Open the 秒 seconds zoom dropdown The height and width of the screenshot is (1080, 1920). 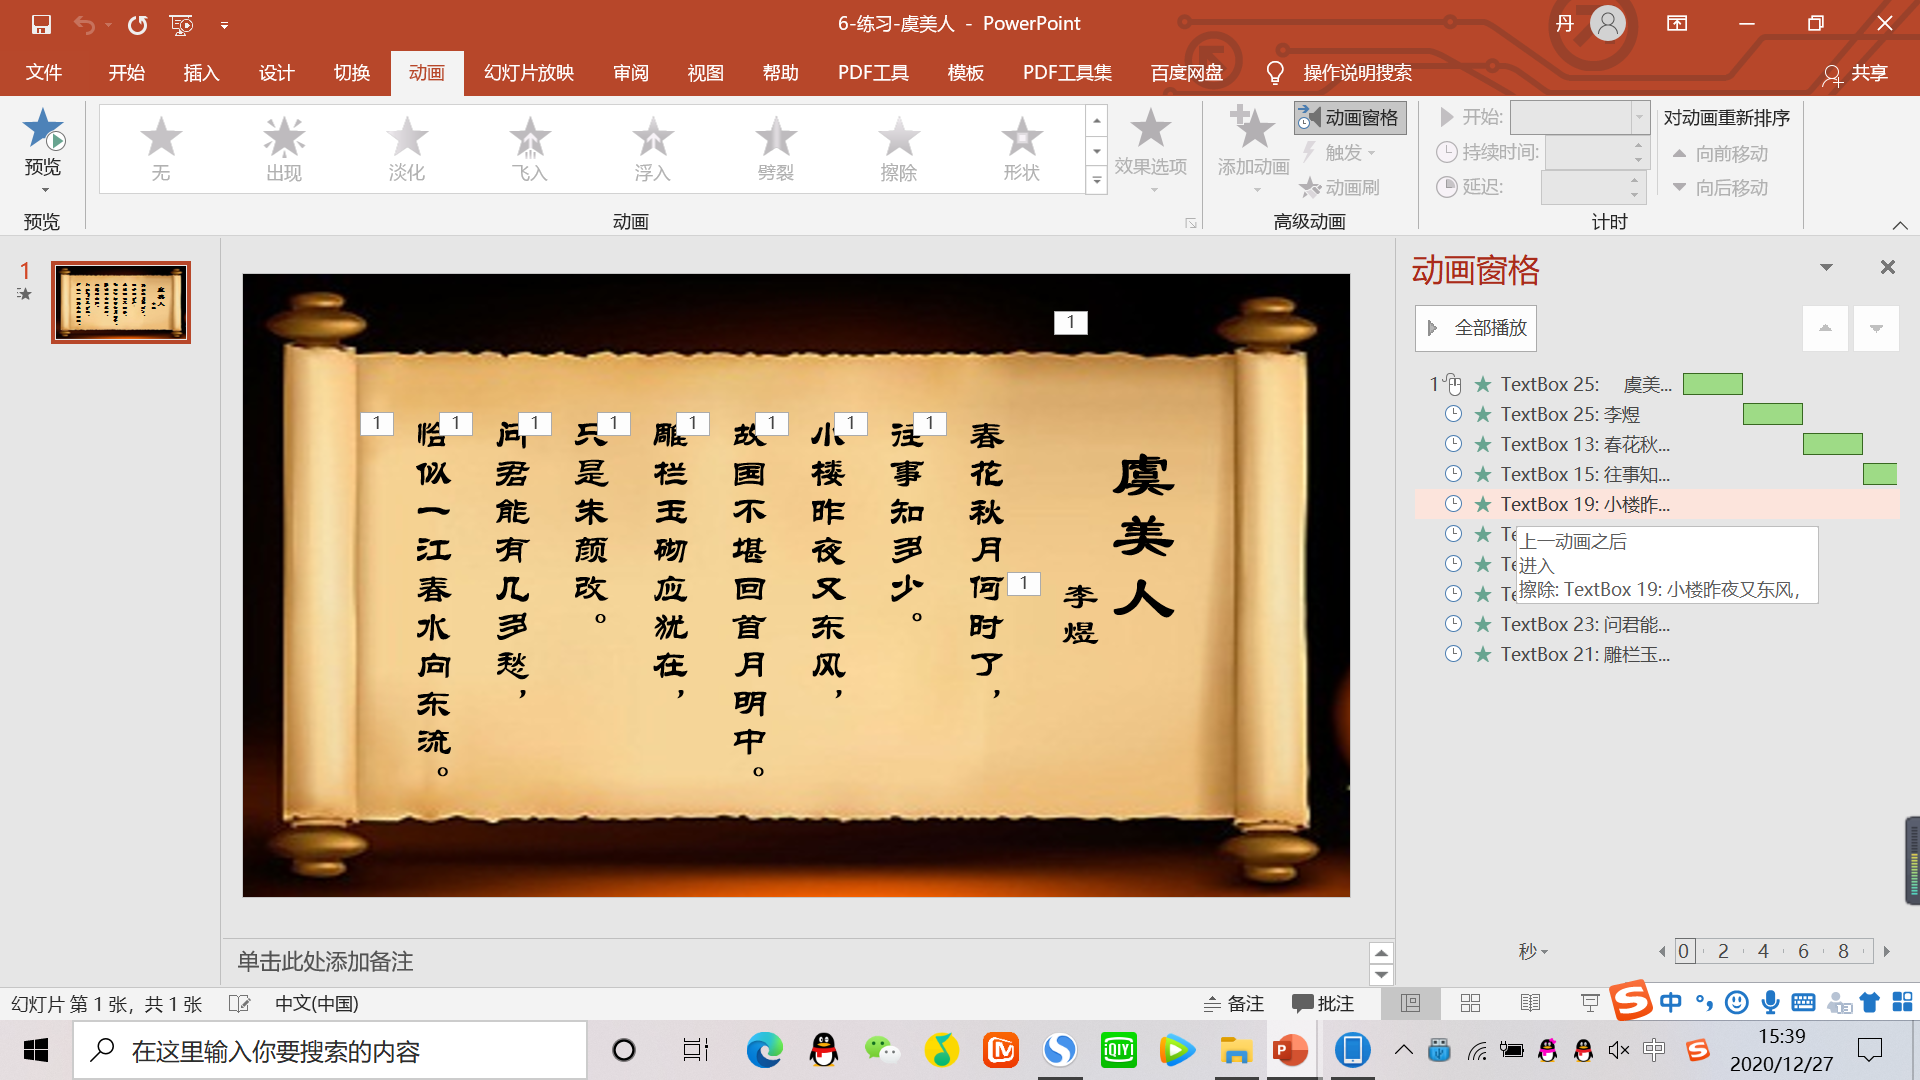coord(1533,951)
